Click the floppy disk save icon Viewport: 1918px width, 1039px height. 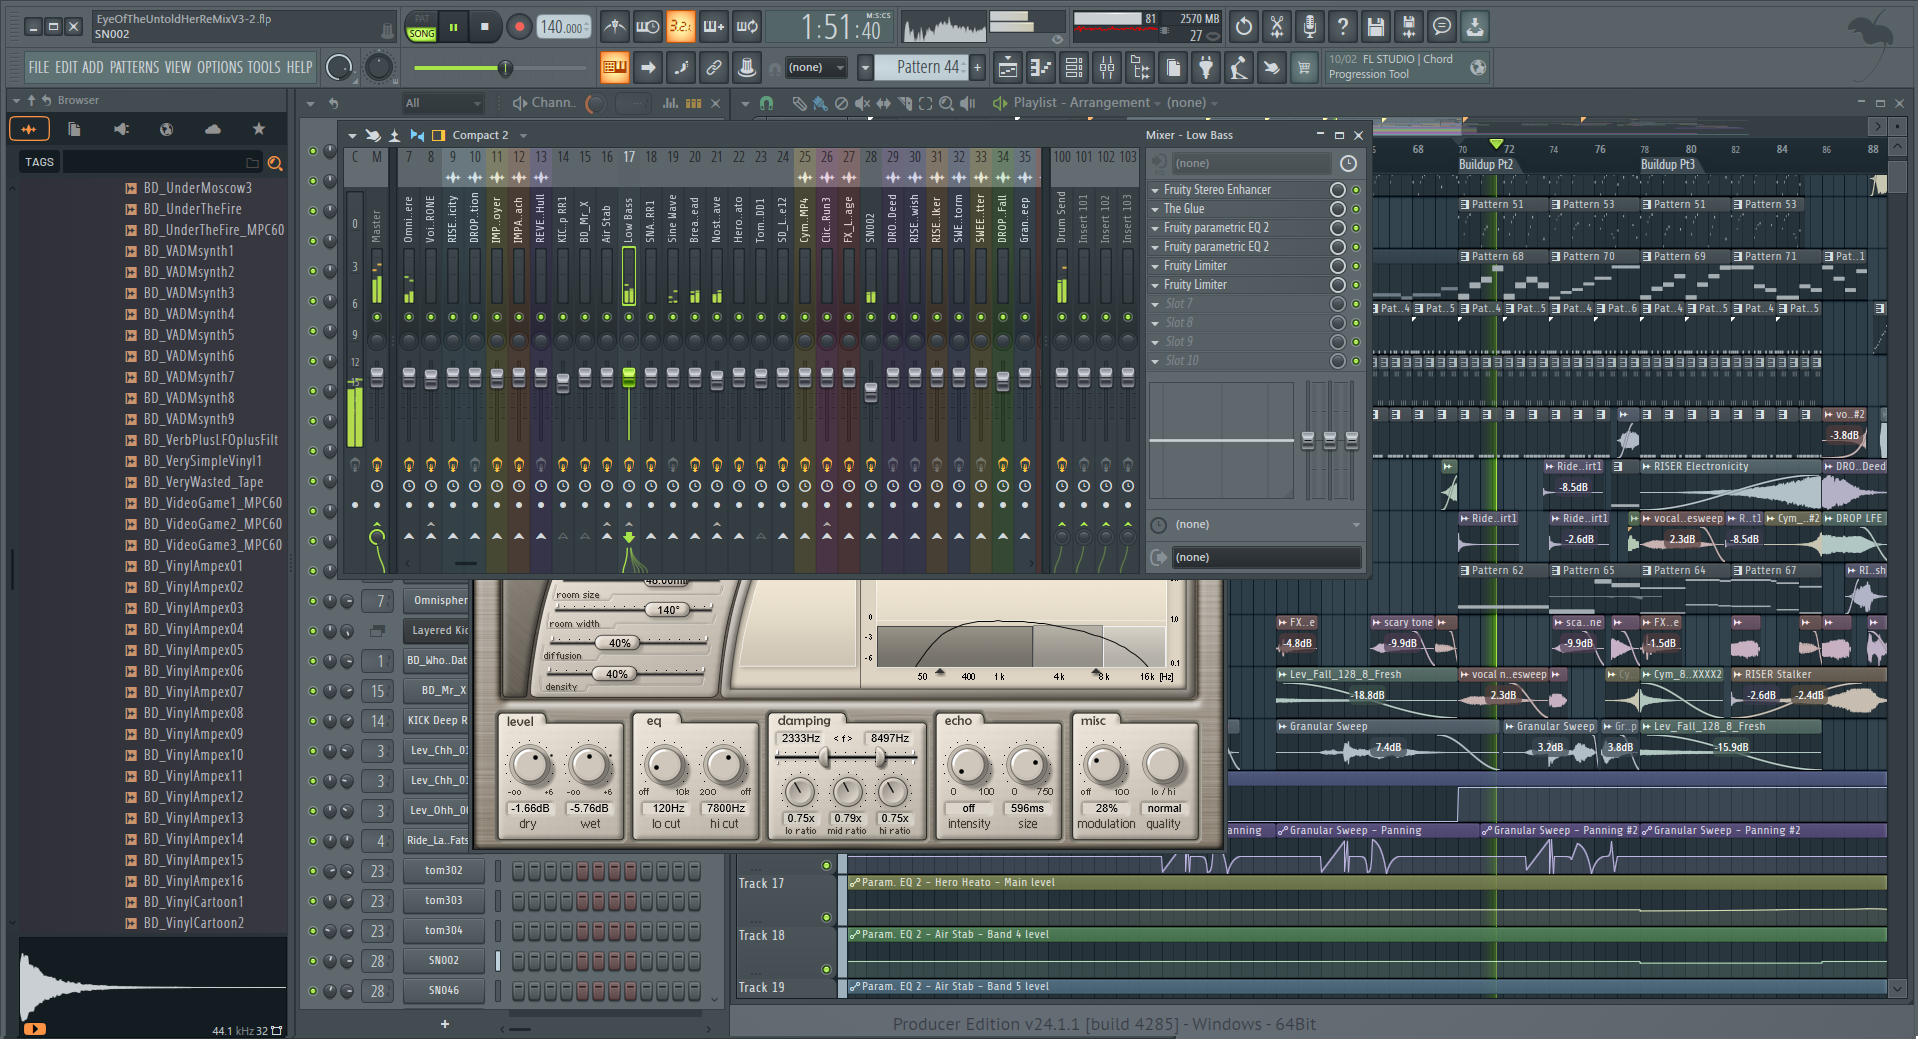1376,27
